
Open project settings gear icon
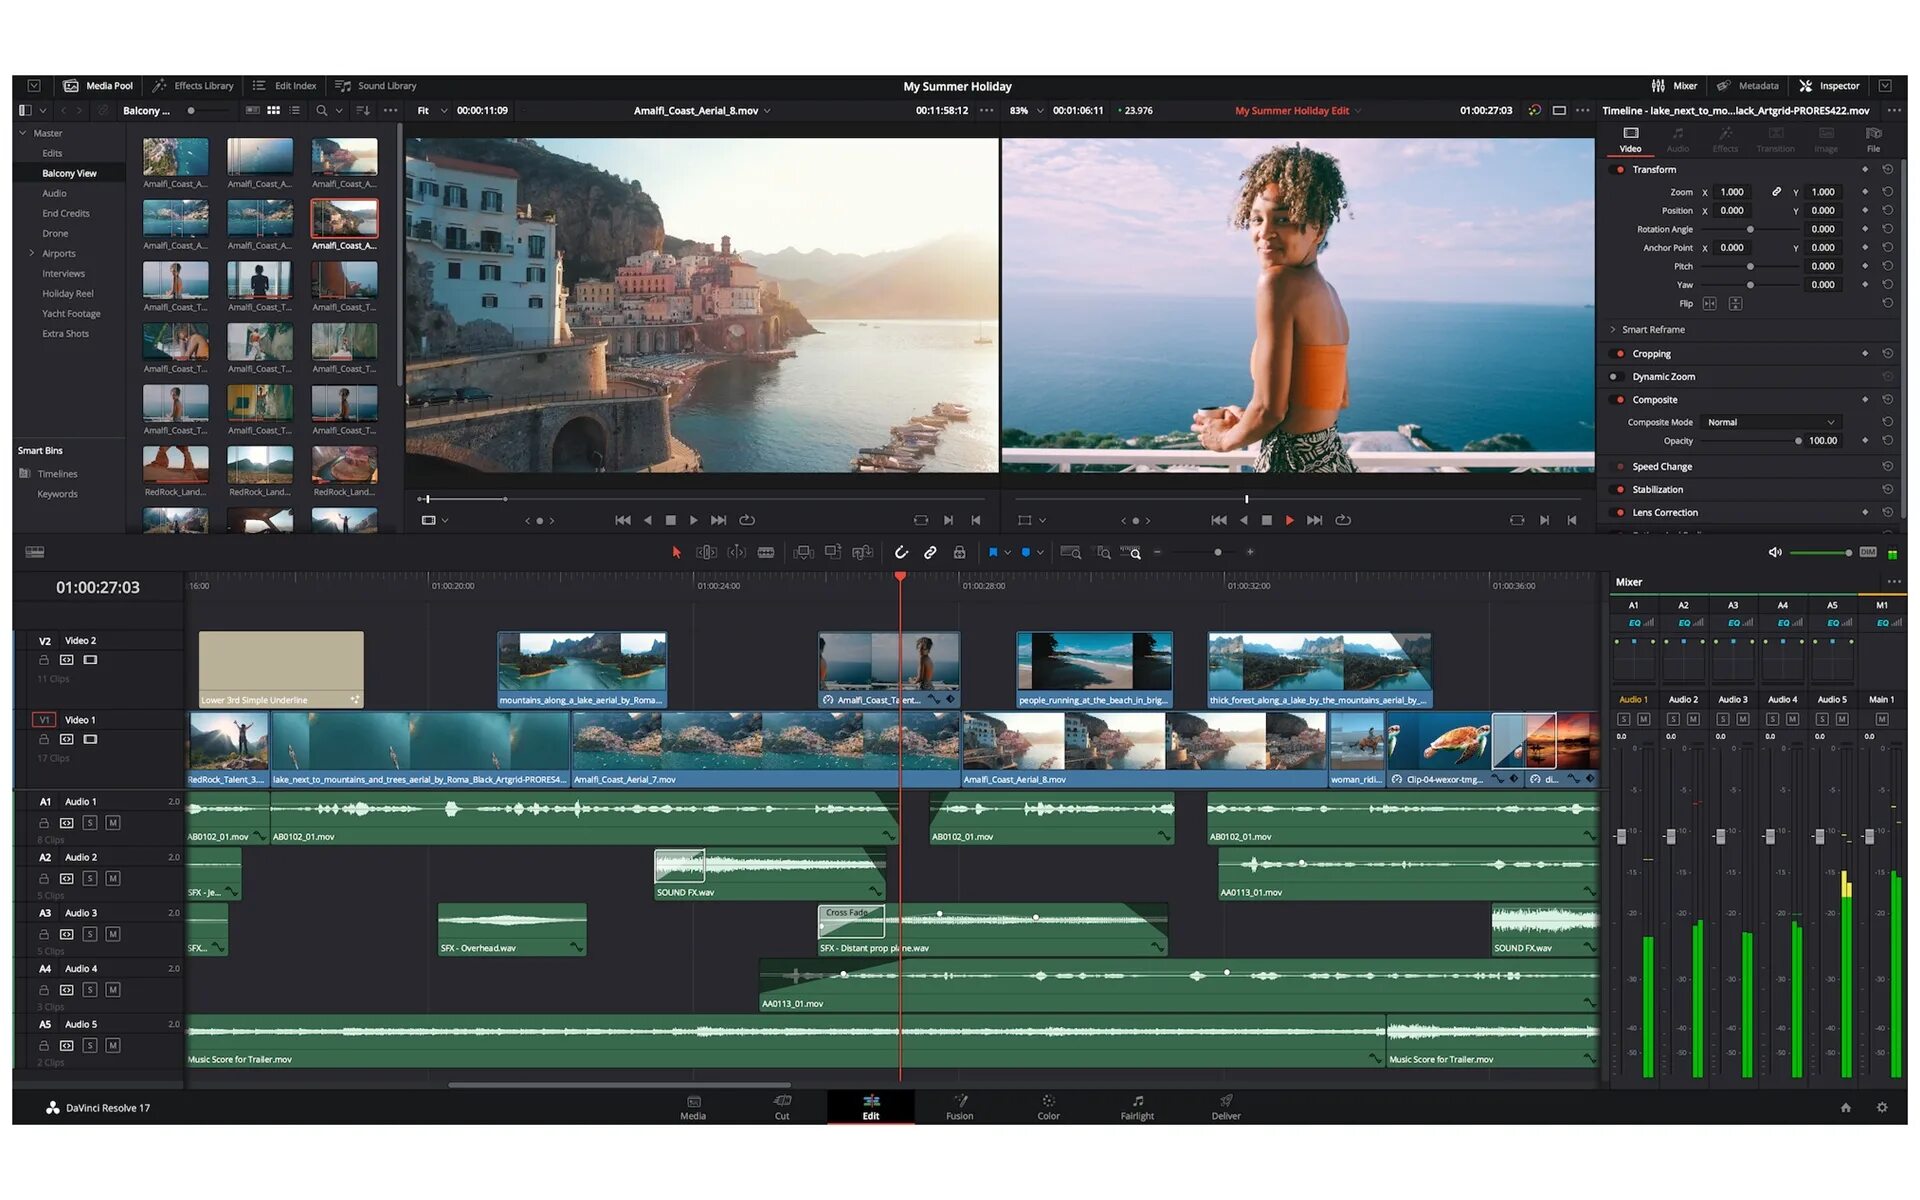1882,1107
